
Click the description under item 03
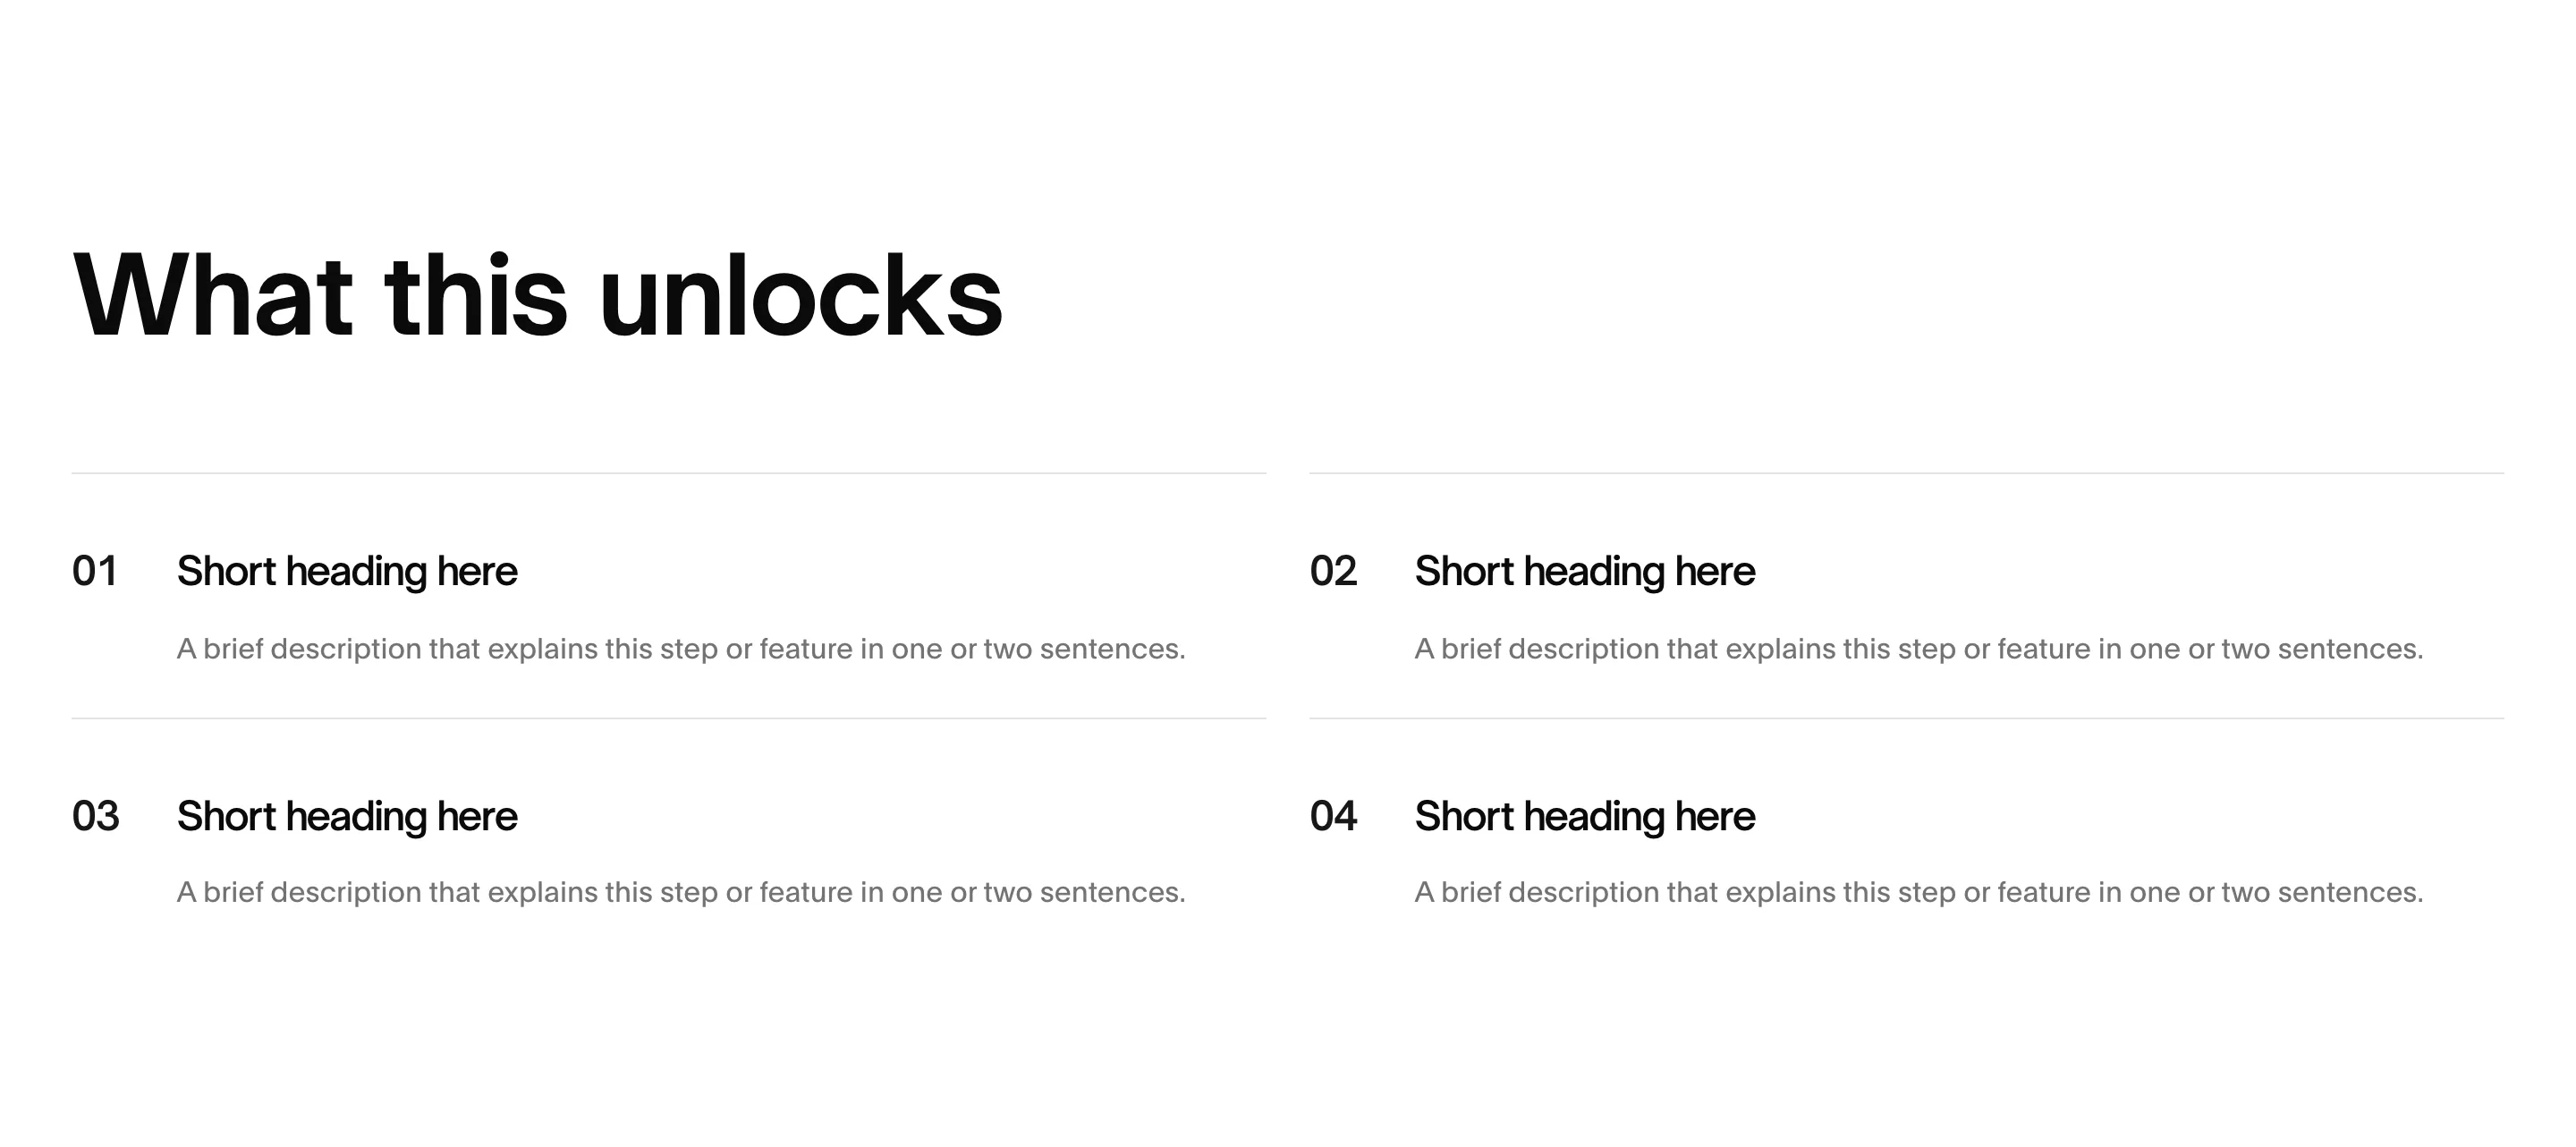point(681,893)
